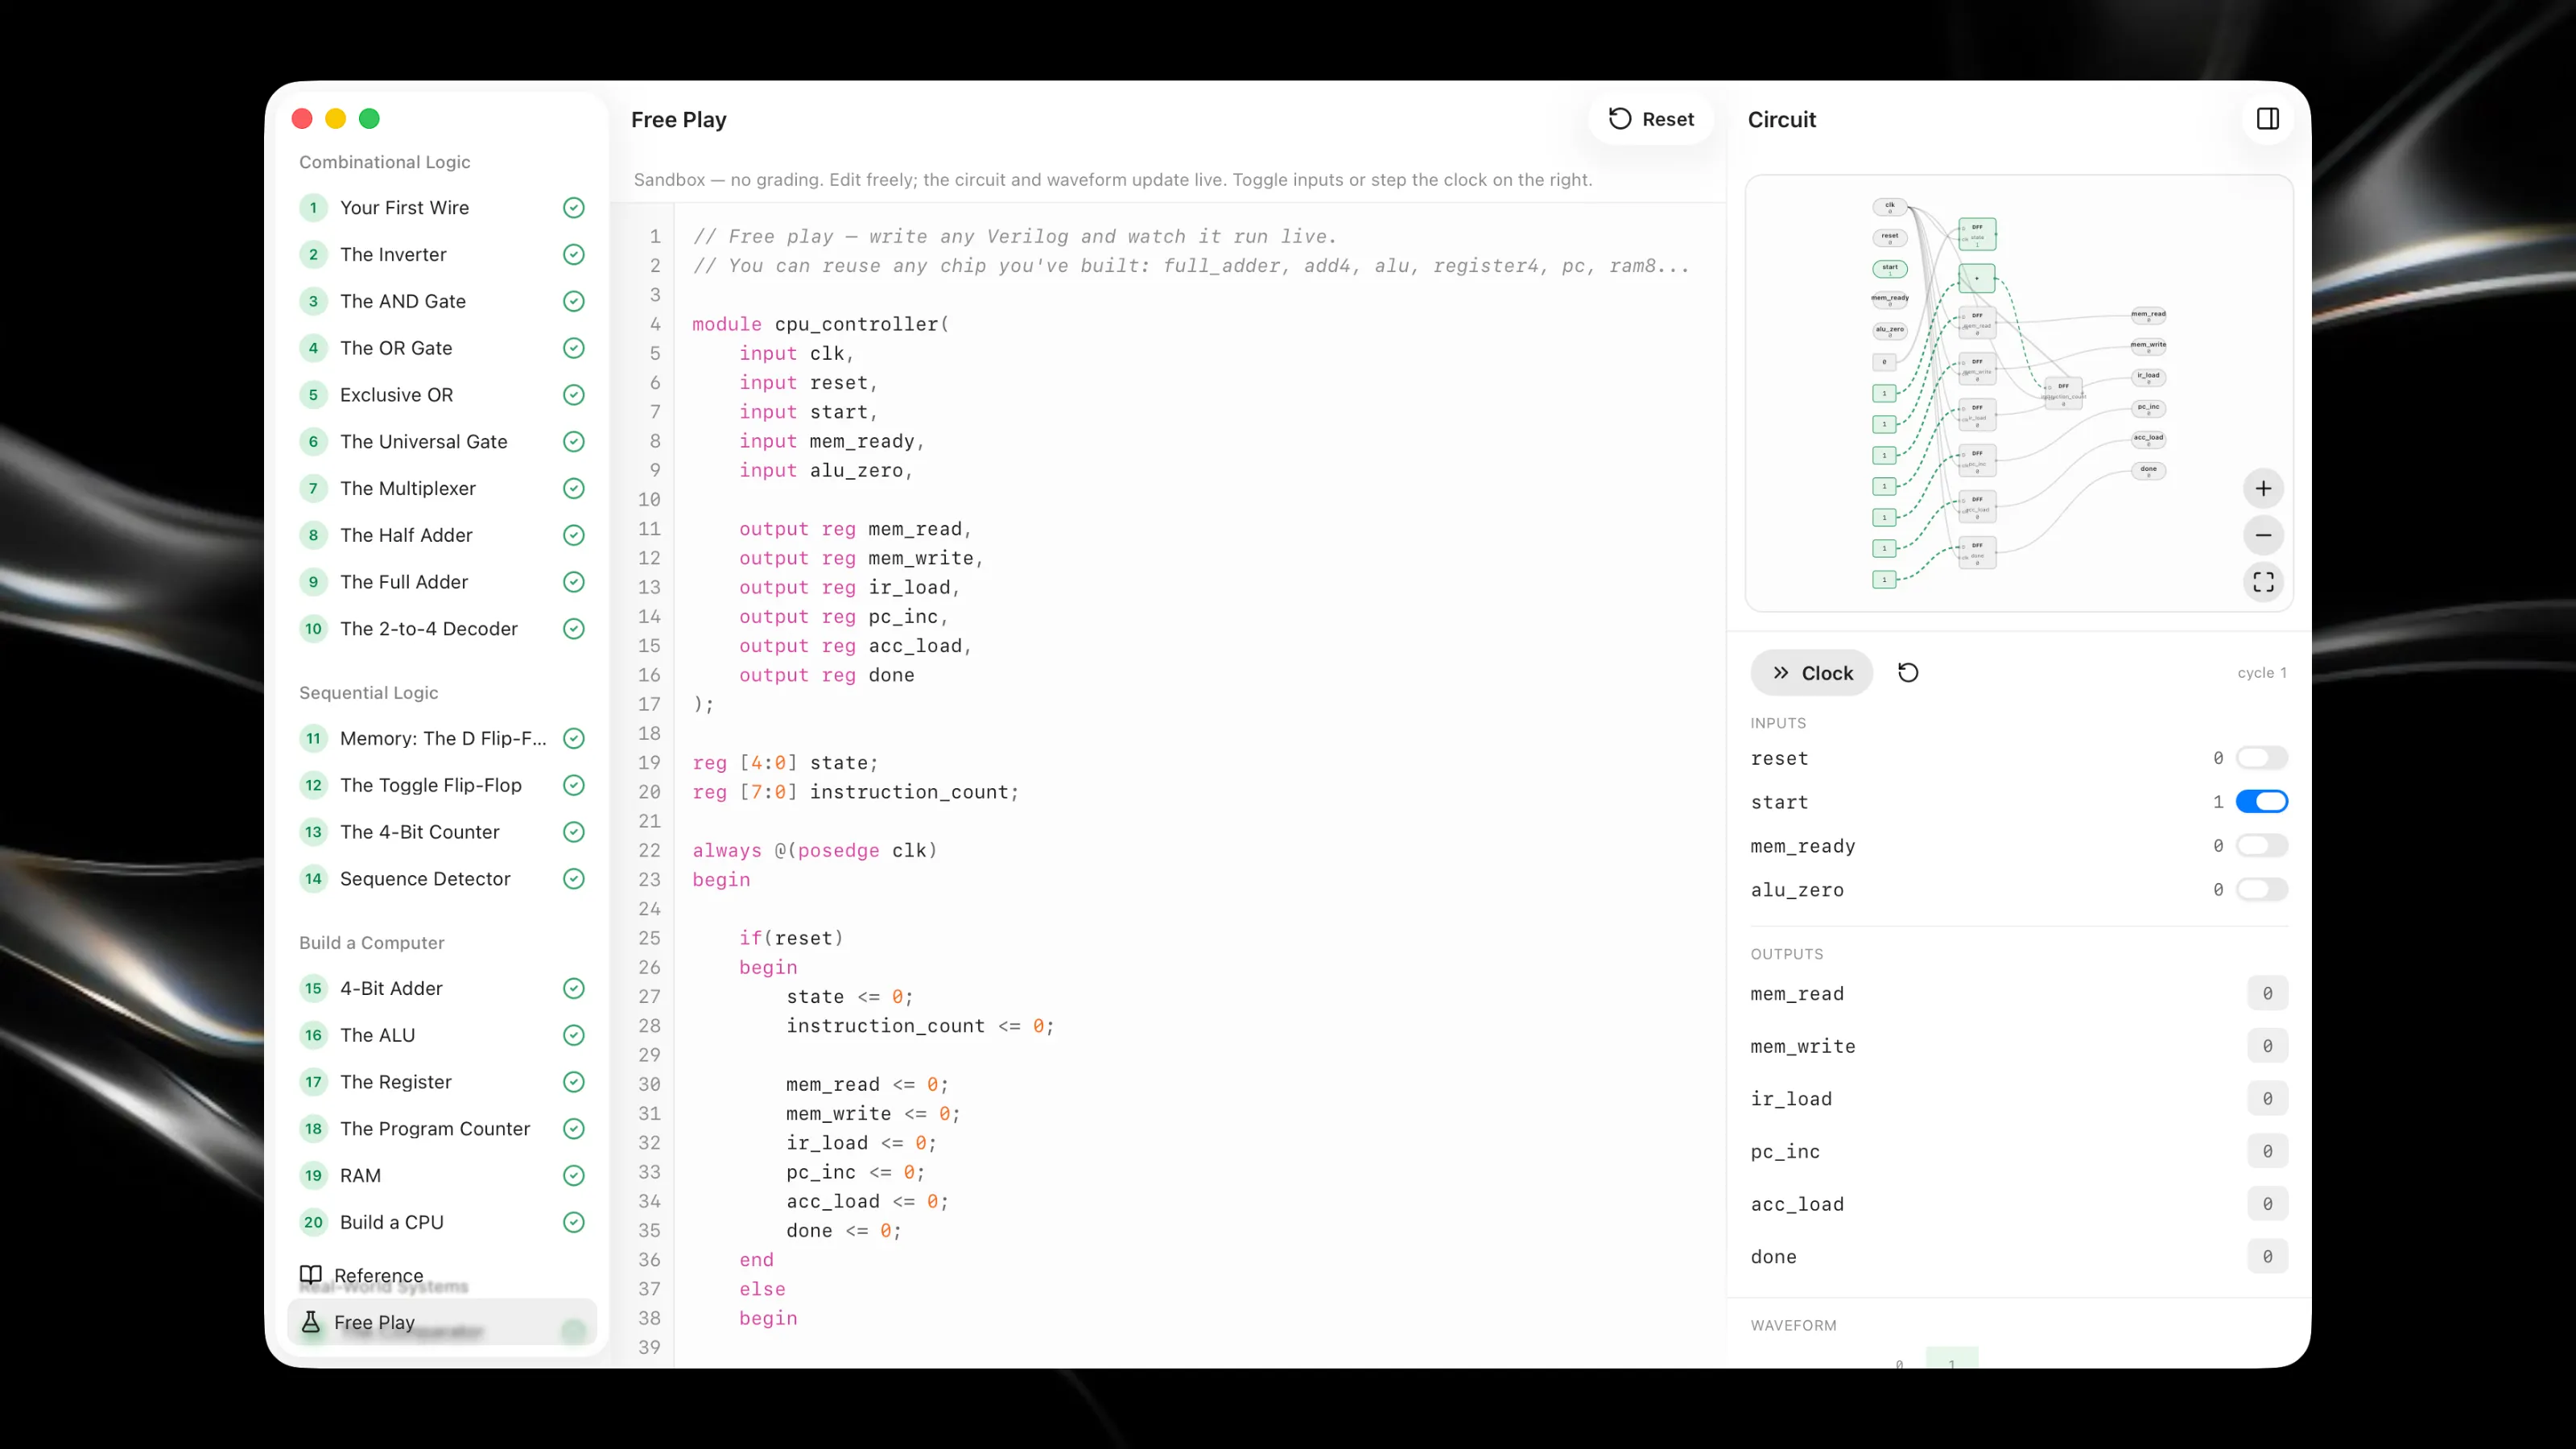Open the Reference book item
2576x1449 pixels.
pos(441,1275)
